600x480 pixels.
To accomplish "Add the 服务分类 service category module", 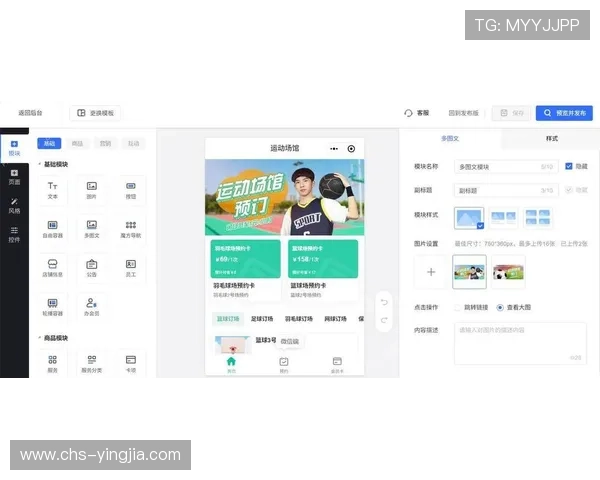I will click(x=92, y=364).
